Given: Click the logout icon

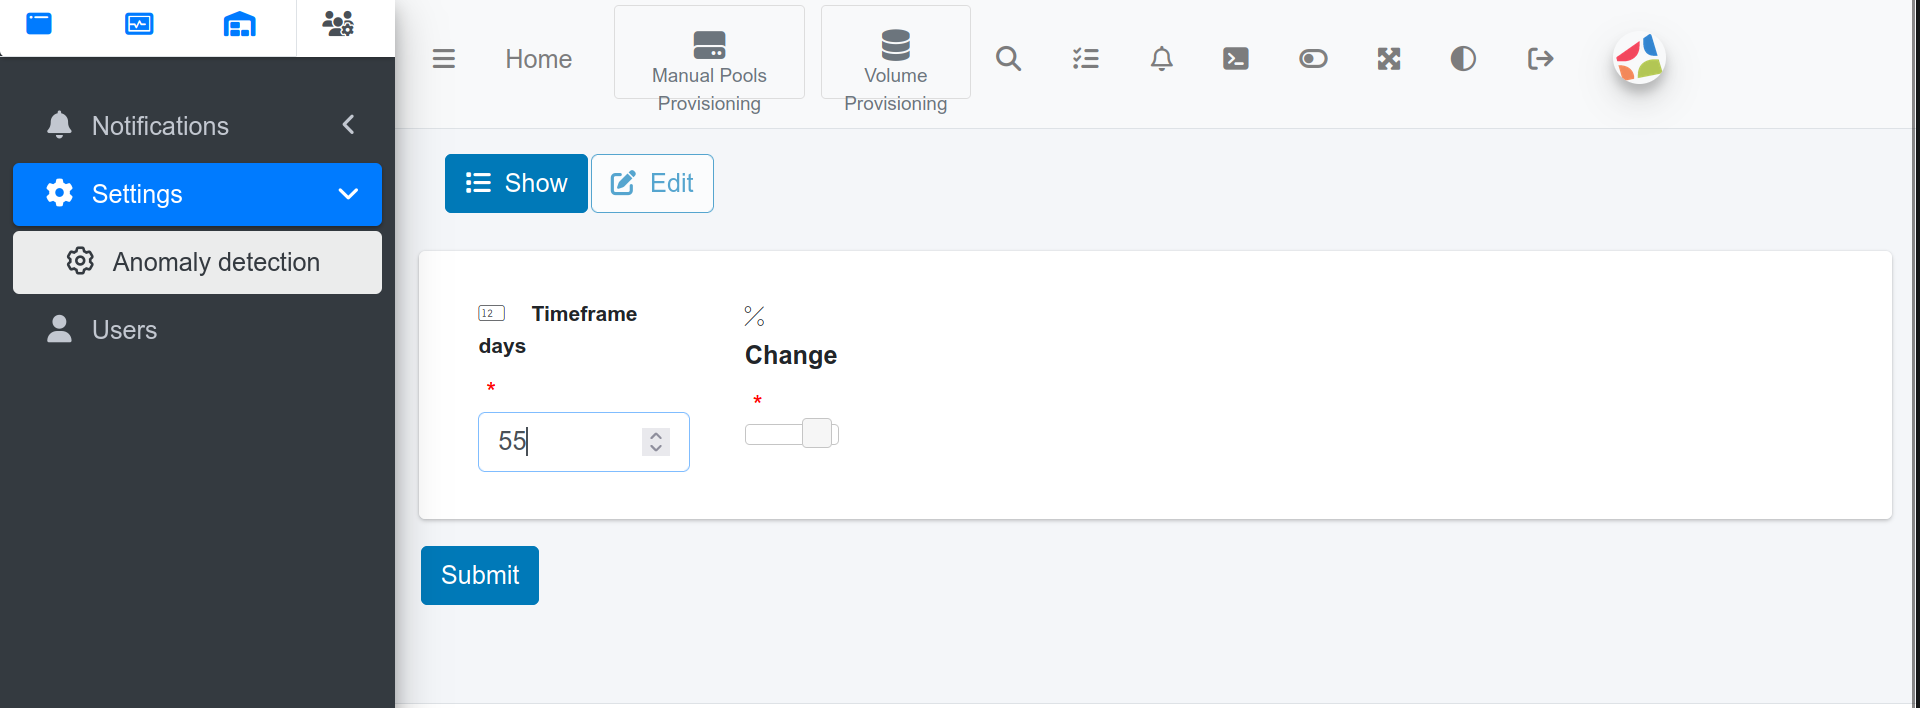Looking at the screenshot, I should 1540,58.
